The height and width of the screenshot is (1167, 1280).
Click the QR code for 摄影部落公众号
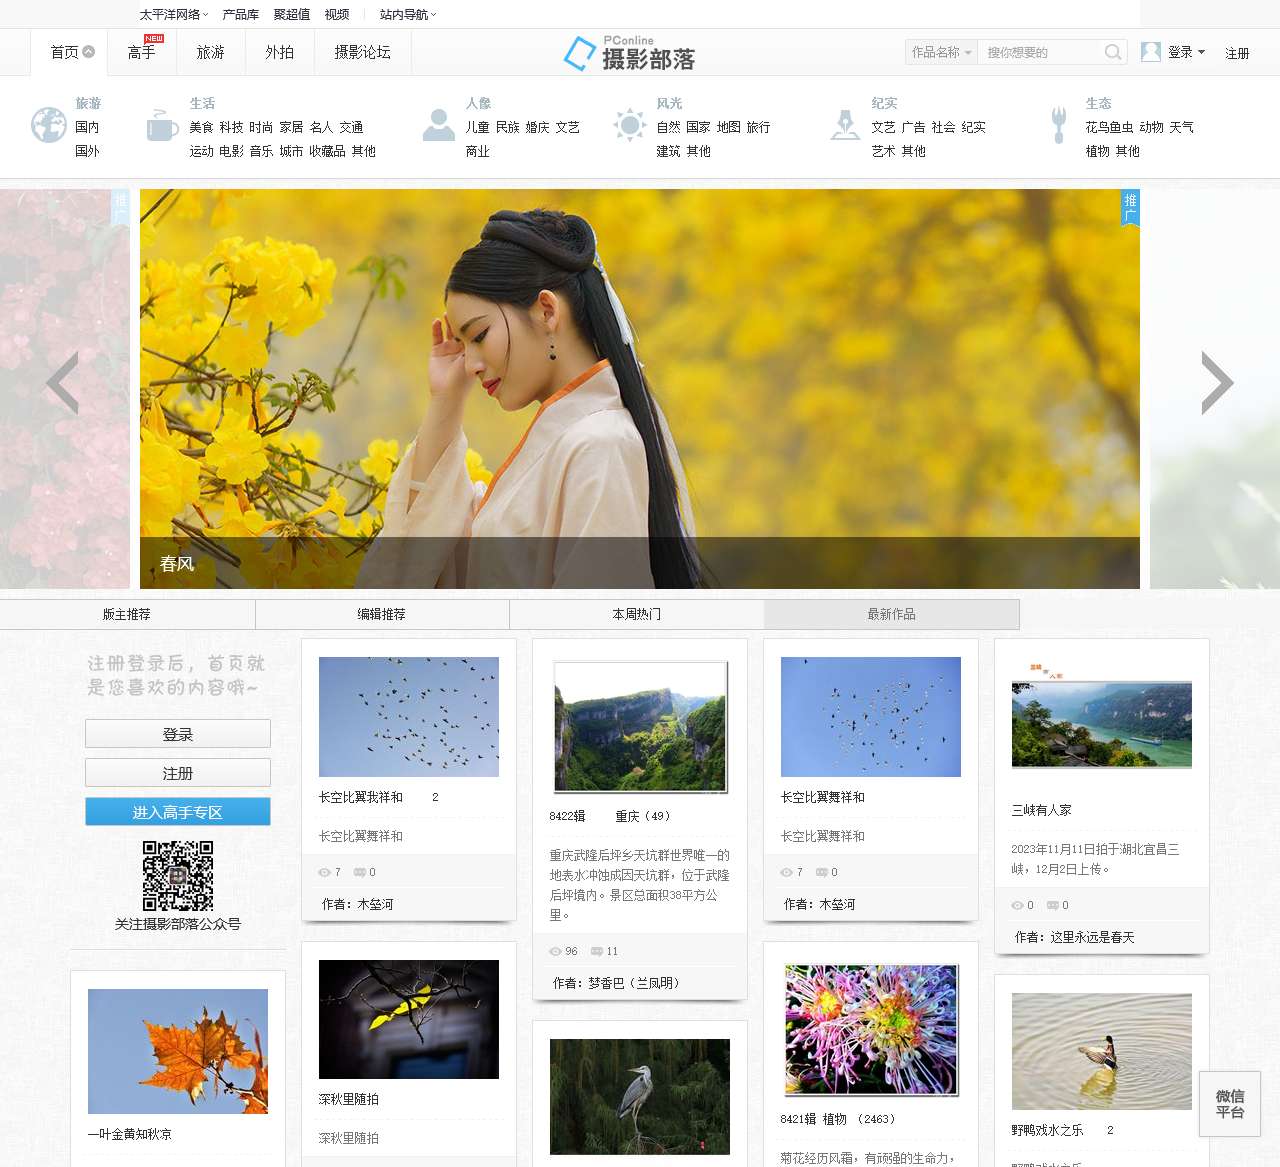(178, 875)
